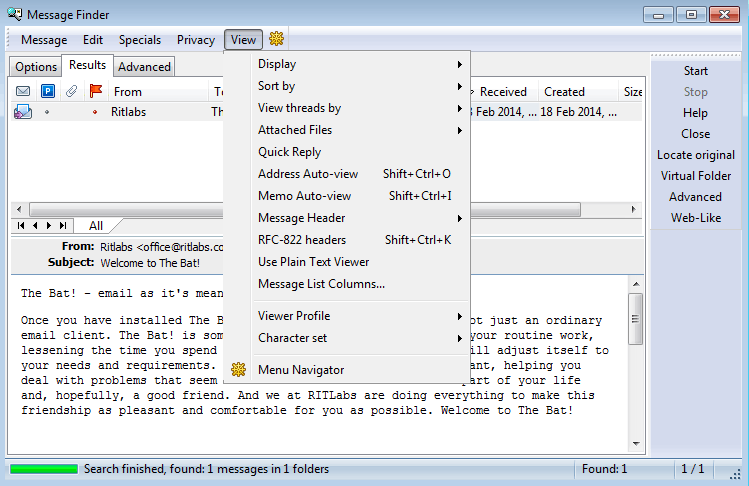Switch to the Advanced tab
Viewport: 749px width, 486px height.
pos(144,67)
